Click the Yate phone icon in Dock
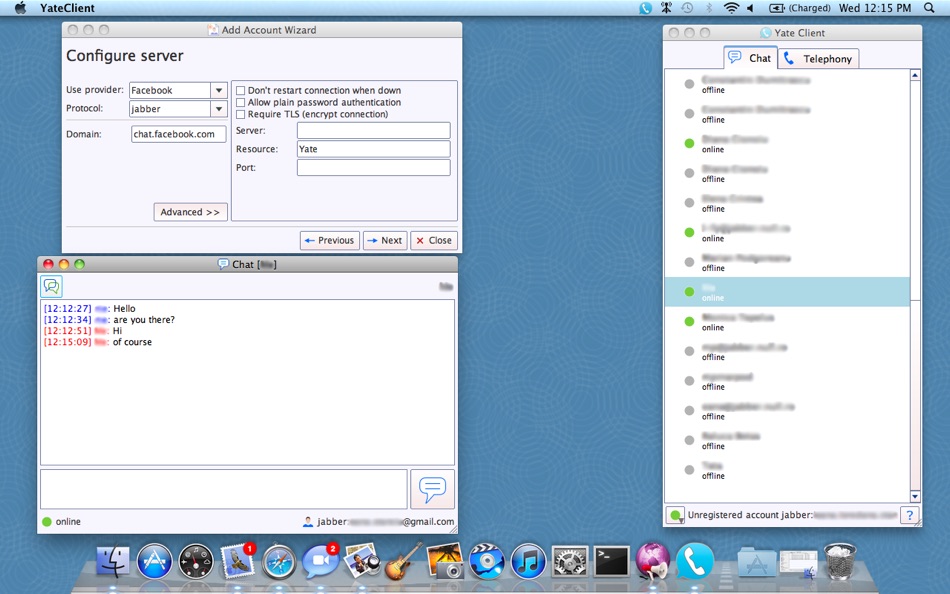The image size is (950, 594). [x=694, y=561]
